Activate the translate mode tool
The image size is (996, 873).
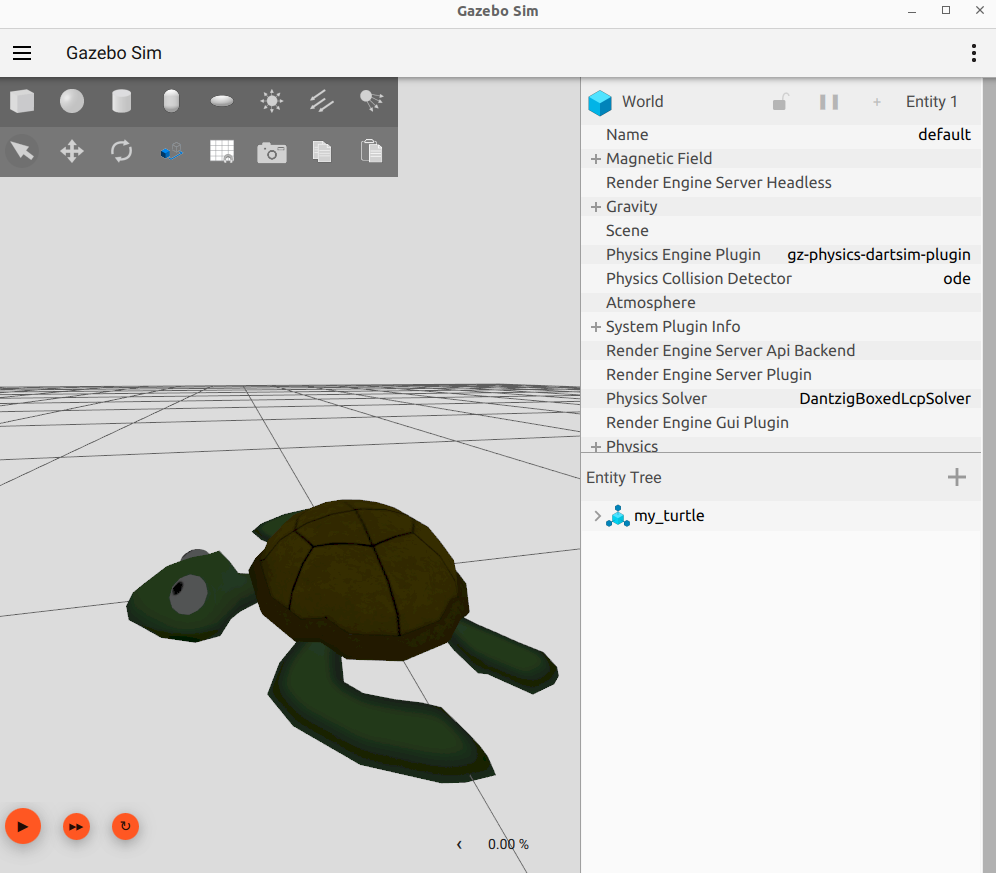pos(72,151)
